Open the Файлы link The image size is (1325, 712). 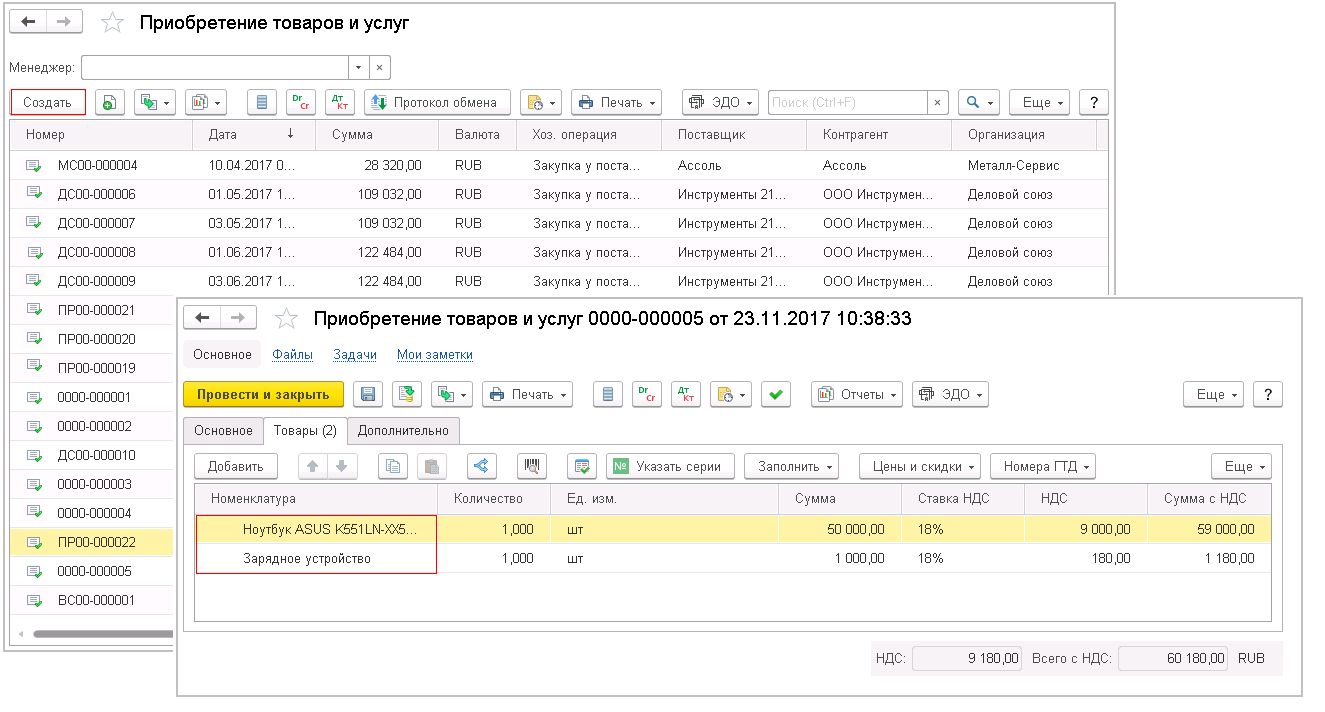pos(292,355)
